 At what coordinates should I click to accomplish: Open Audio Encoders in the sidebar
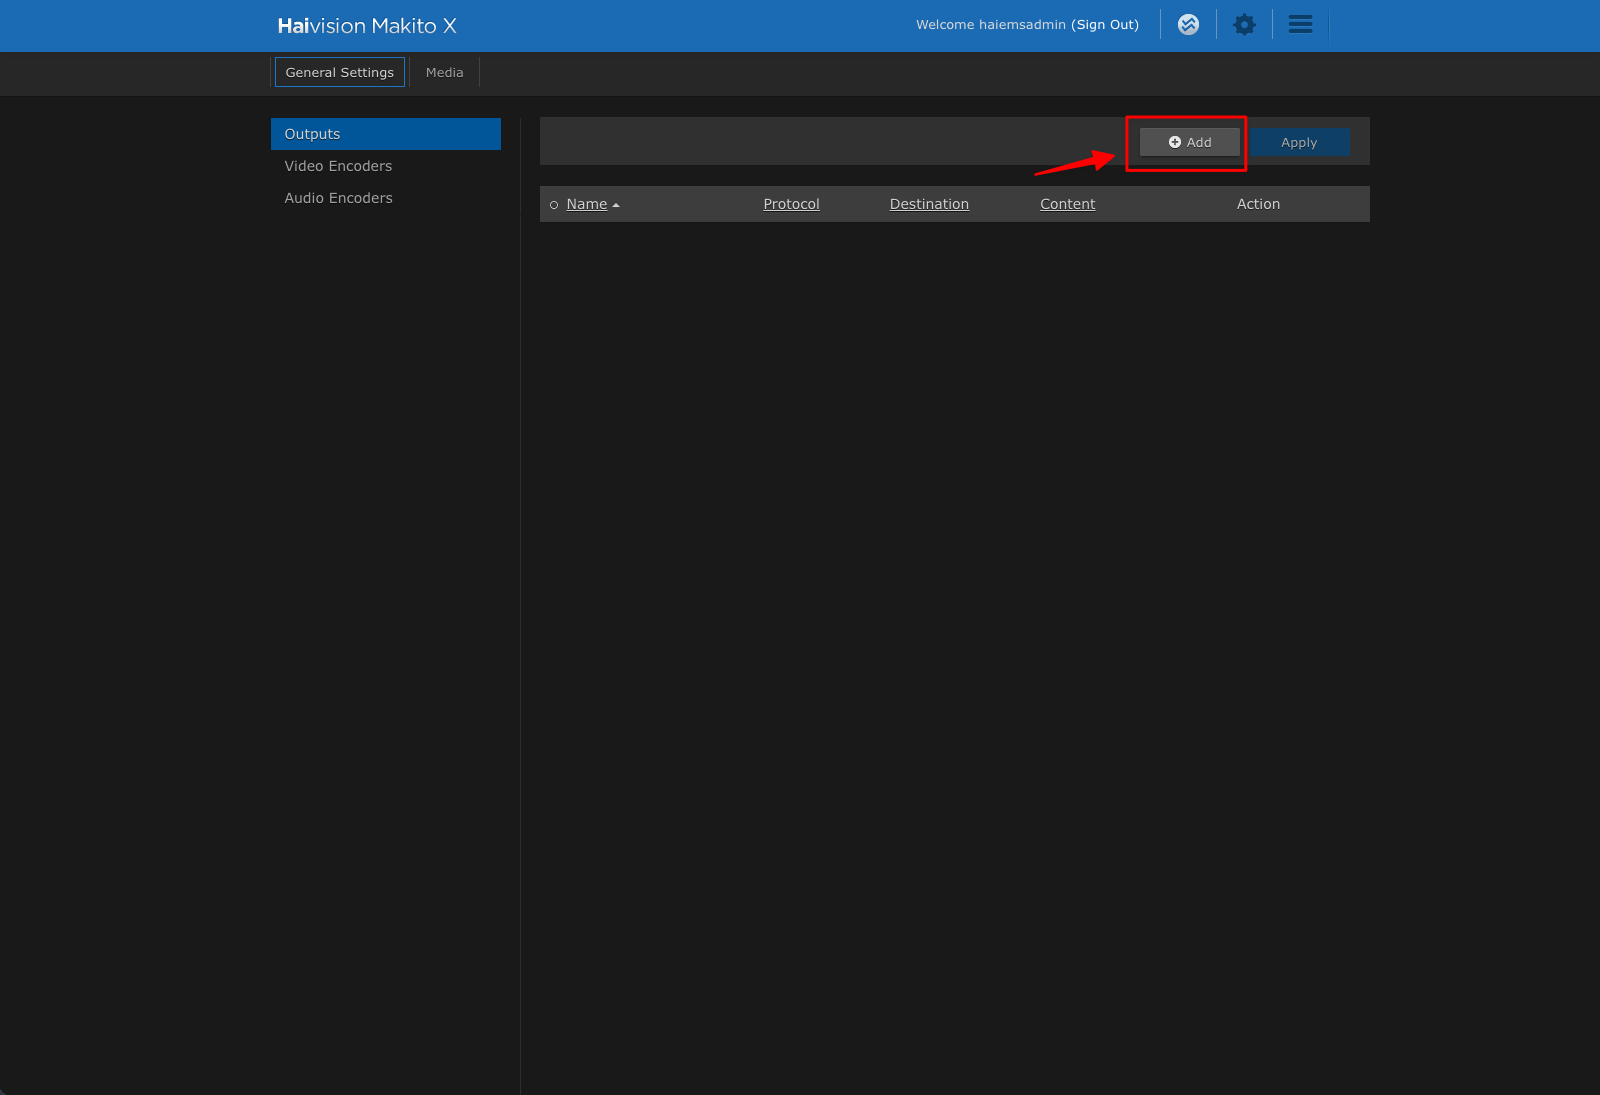tap(386, 198)
